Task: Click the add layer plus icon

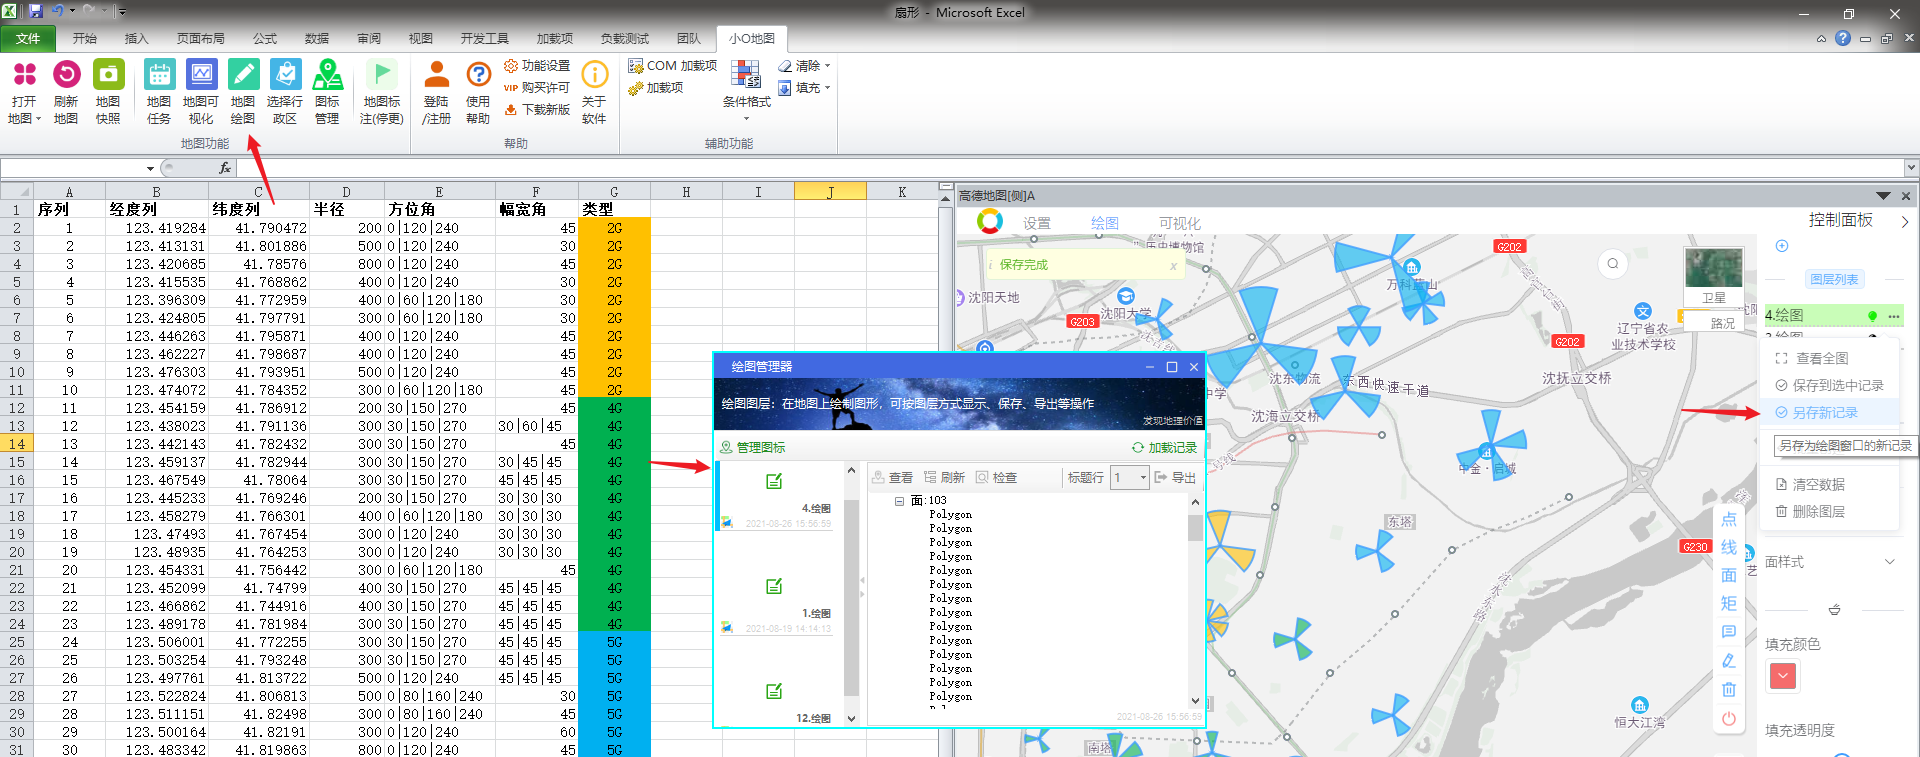Action: coord(1781,246)
